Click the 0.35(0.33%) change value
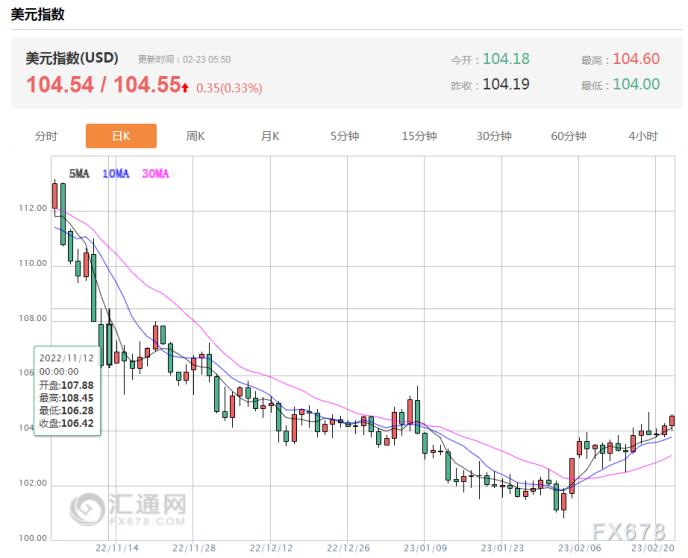The image size is (688, 558). pyautogui.click(x=229, y=88)
